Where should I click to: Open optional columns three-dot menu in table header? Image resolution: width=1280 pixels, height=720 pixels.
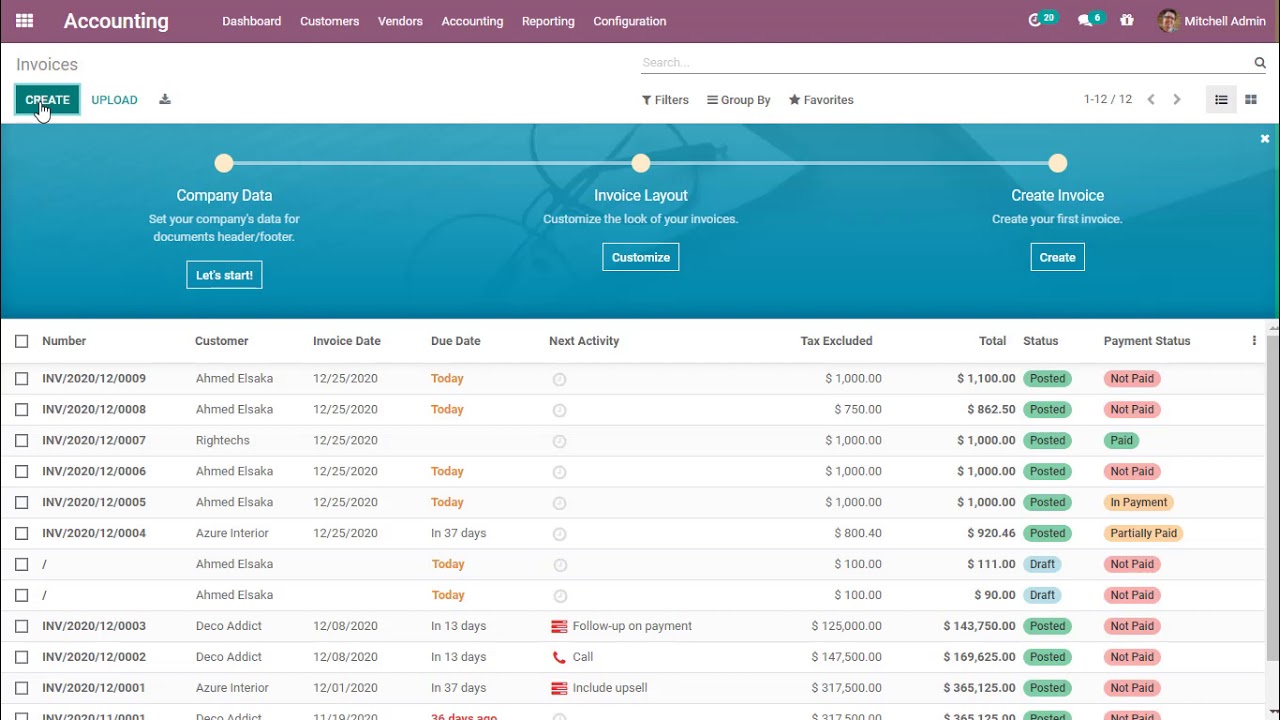1254,341
